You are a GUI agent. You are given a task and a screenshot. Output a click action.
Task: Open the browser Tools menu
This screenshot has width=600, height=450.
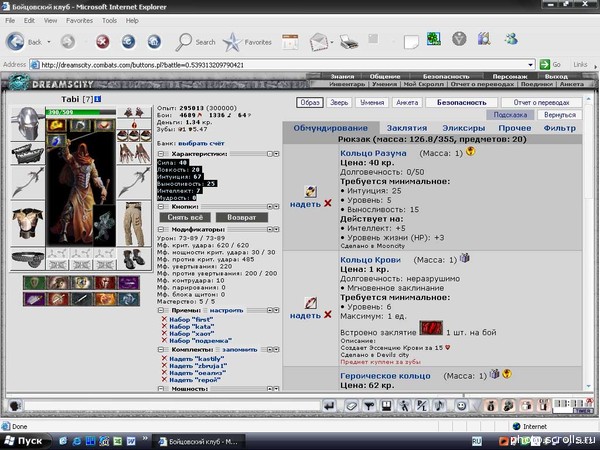(109, 21)
